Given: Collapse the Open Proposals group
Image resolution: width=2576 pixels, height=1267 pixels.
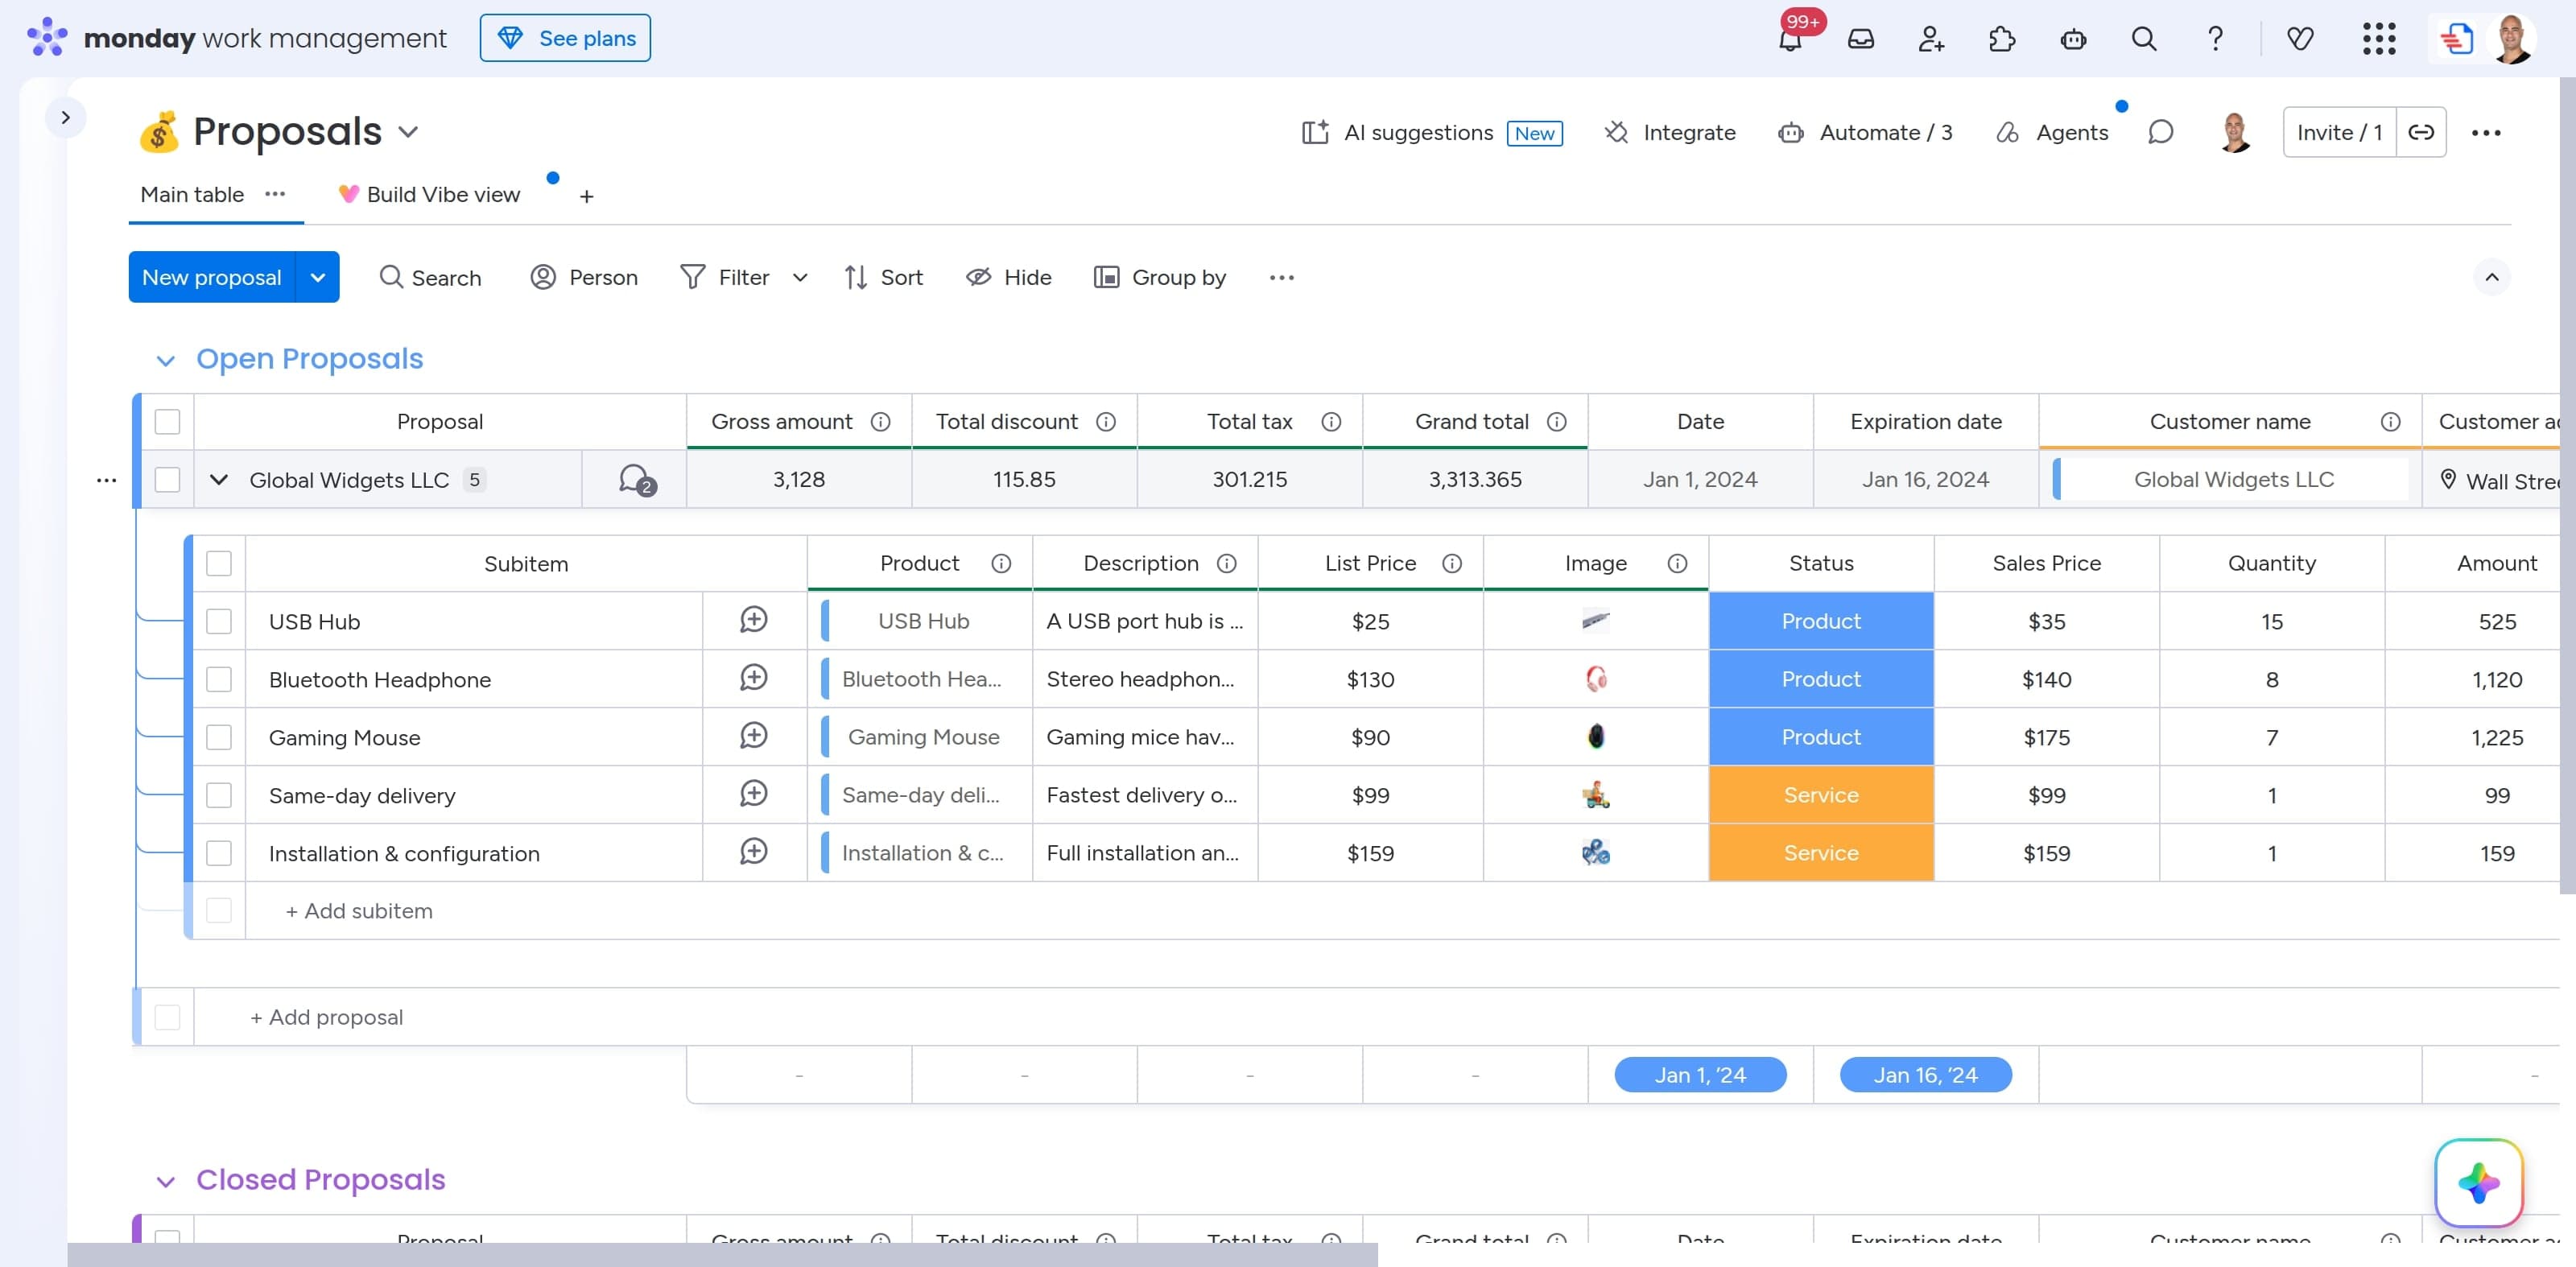Looking at the screenshot, I should coord(165,360).
